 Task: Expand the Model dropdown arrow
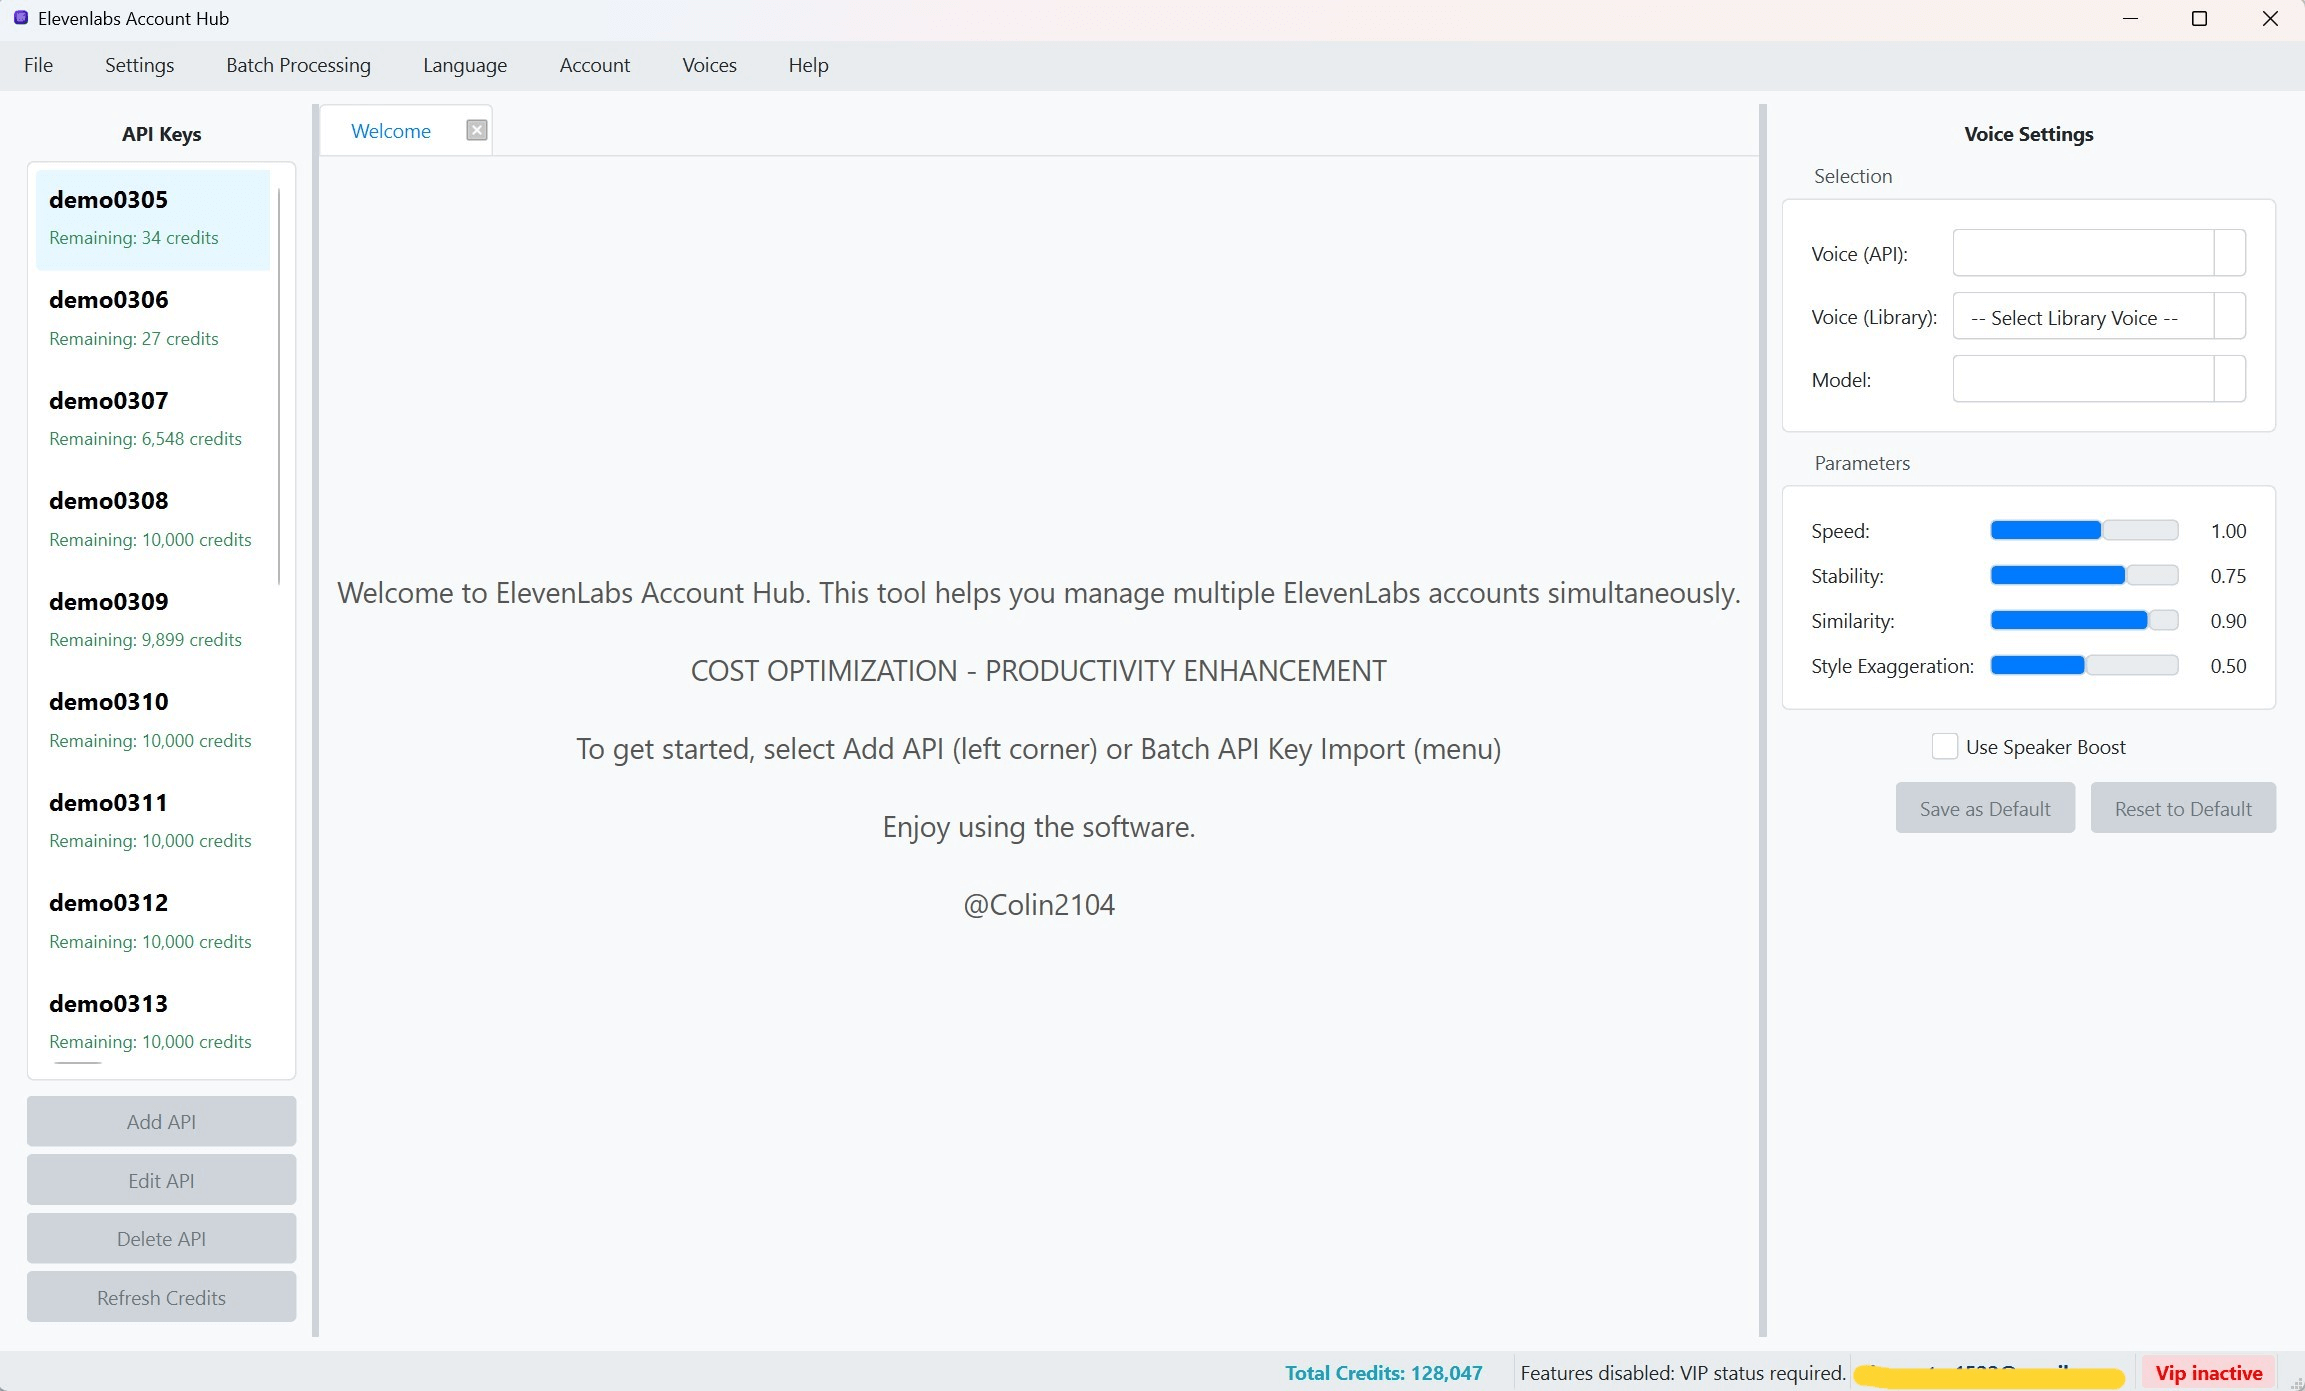2230,379
